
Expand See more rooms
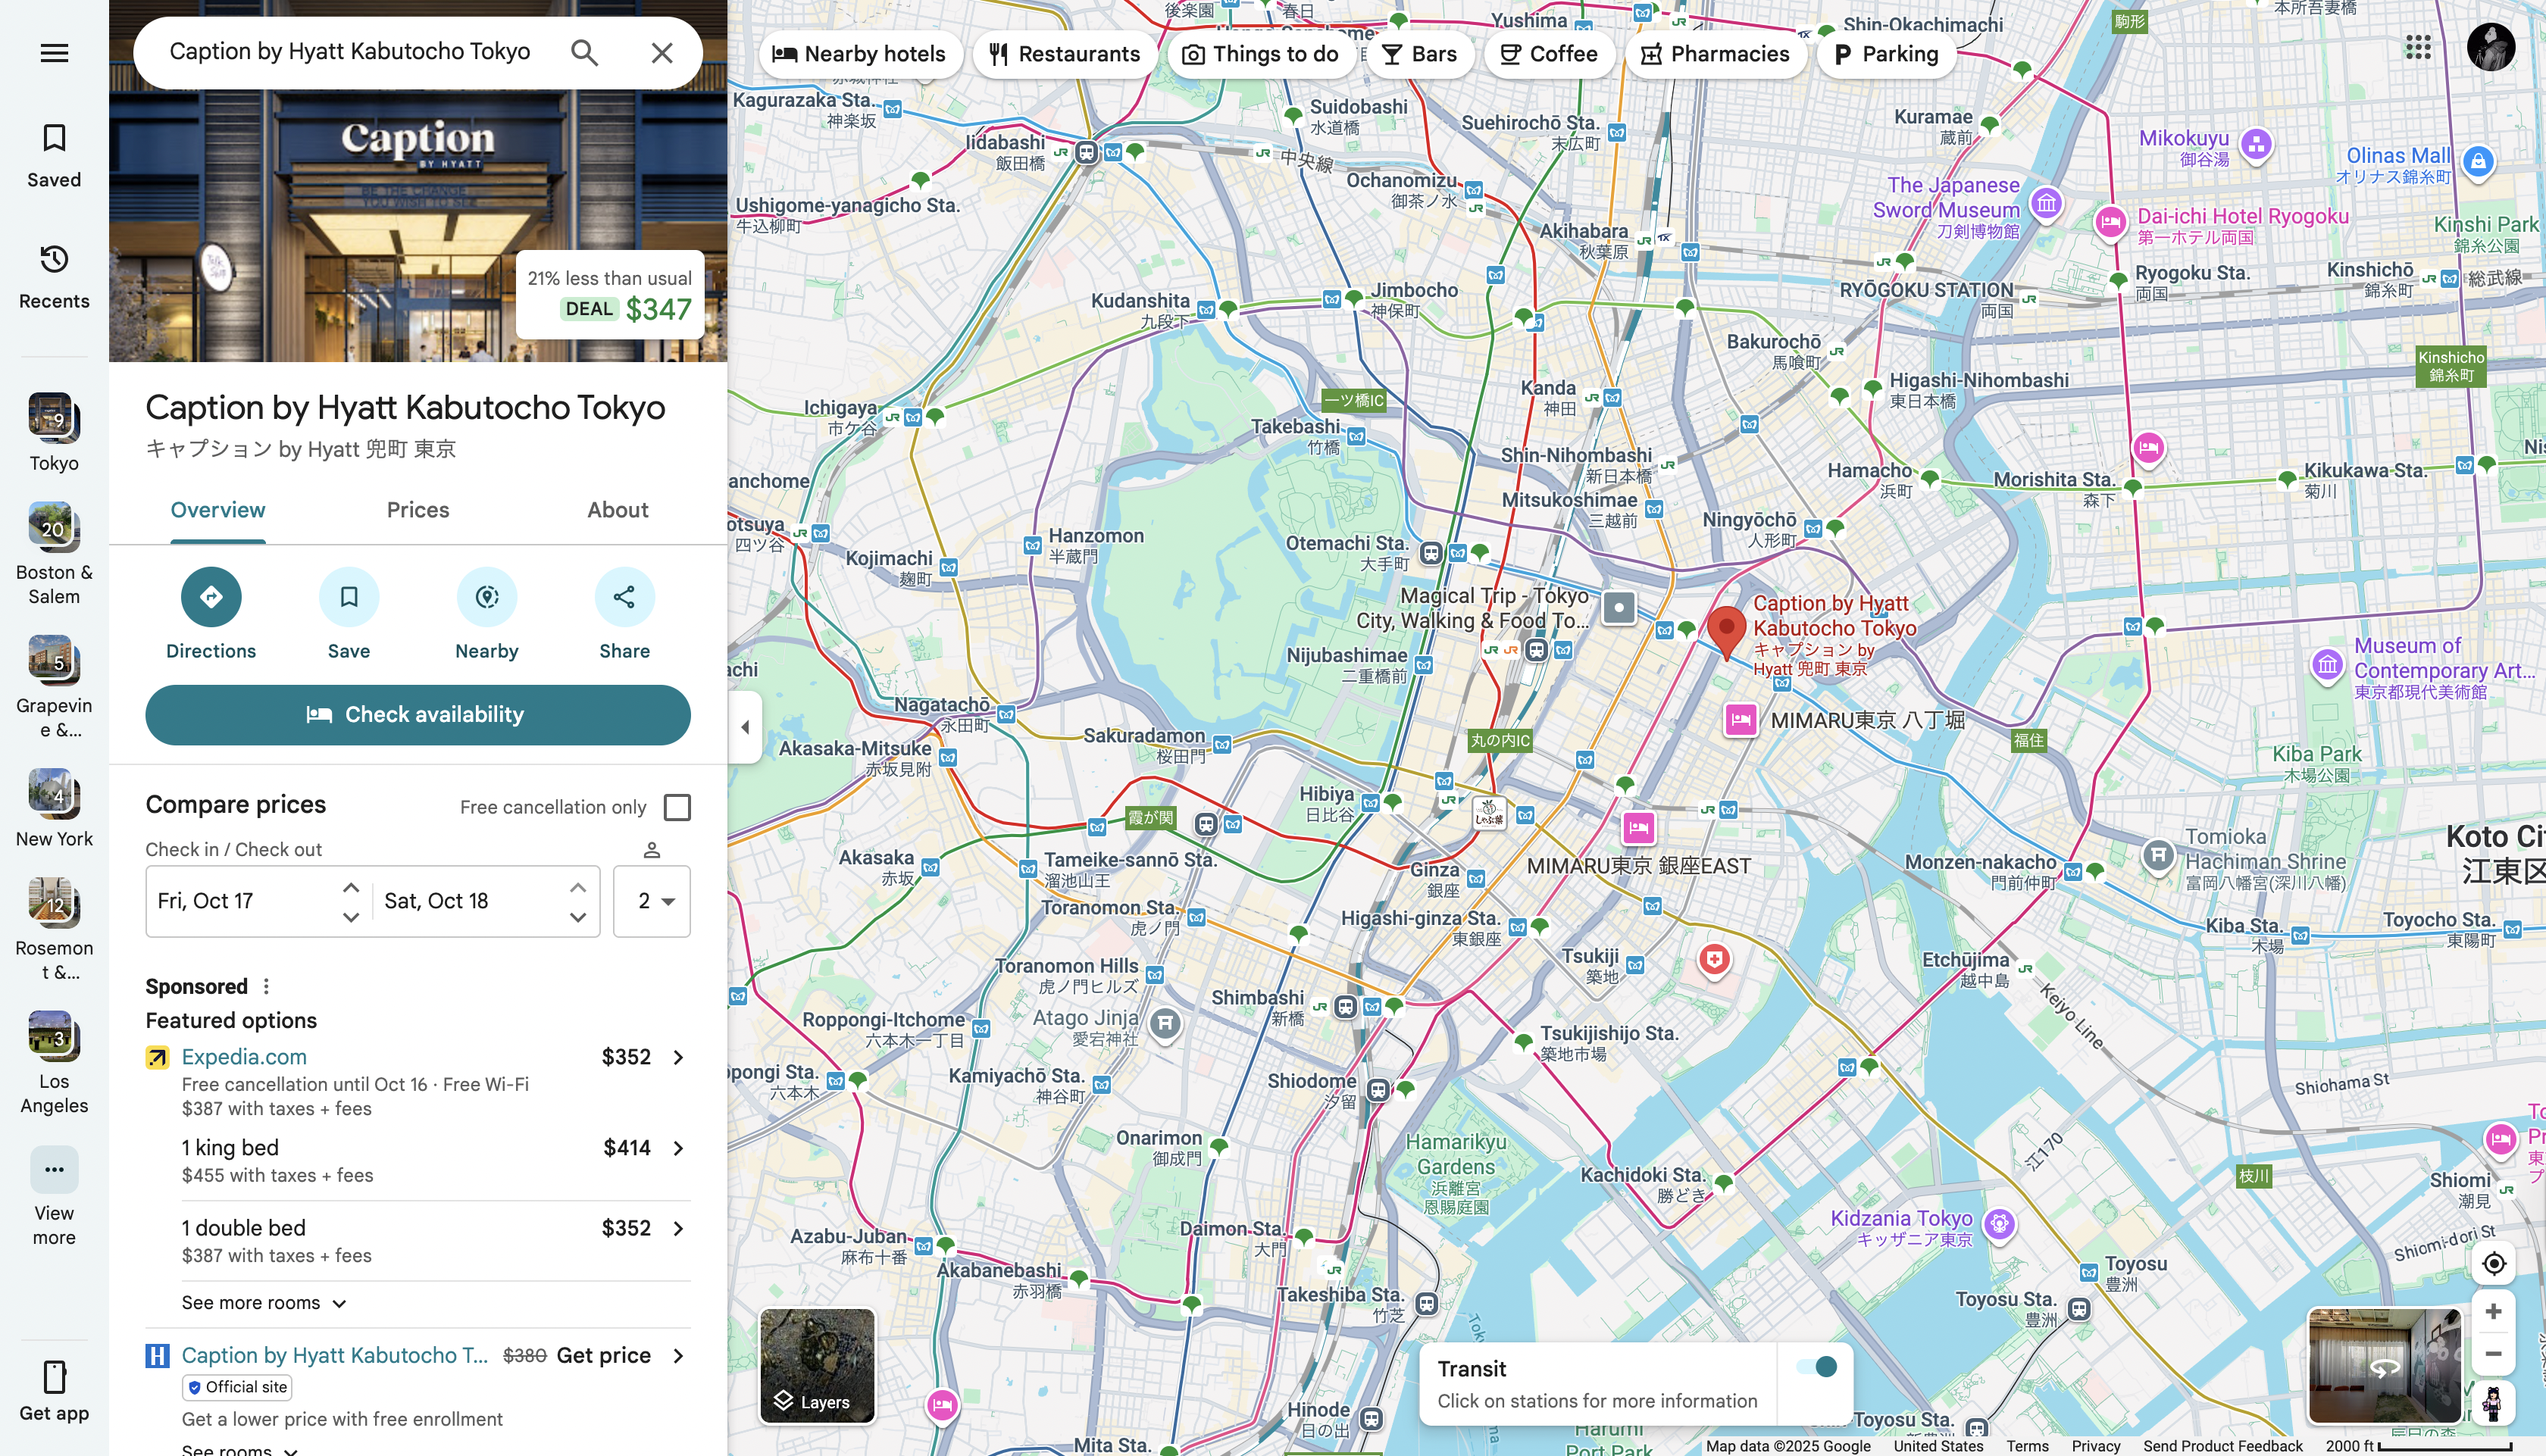[x=264, y=1303]
